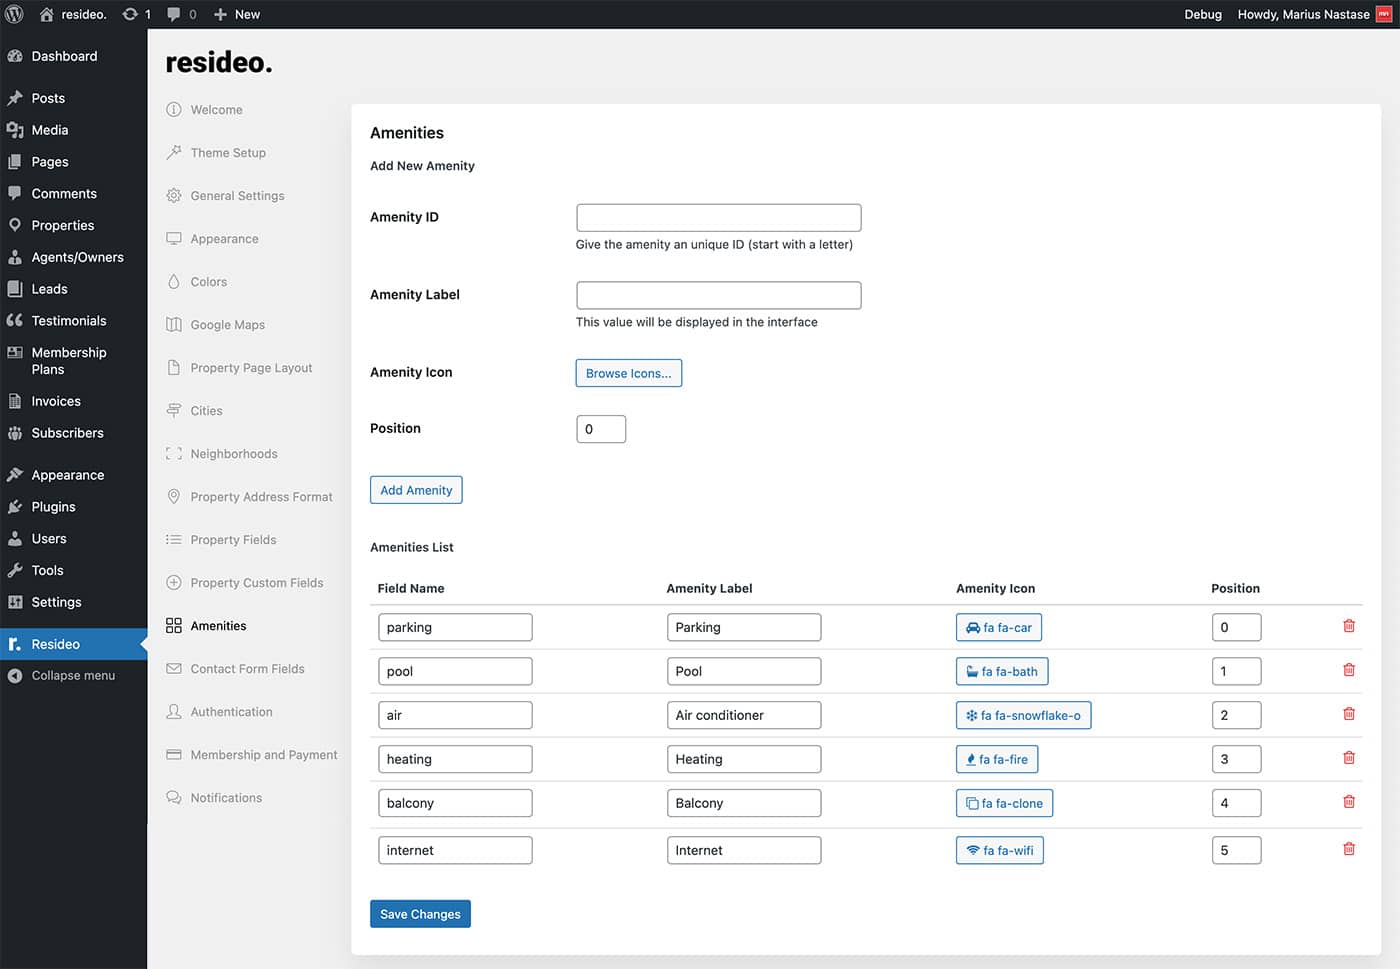
Task: Open the Properties admin menu
Action: (x=62, y=225)
